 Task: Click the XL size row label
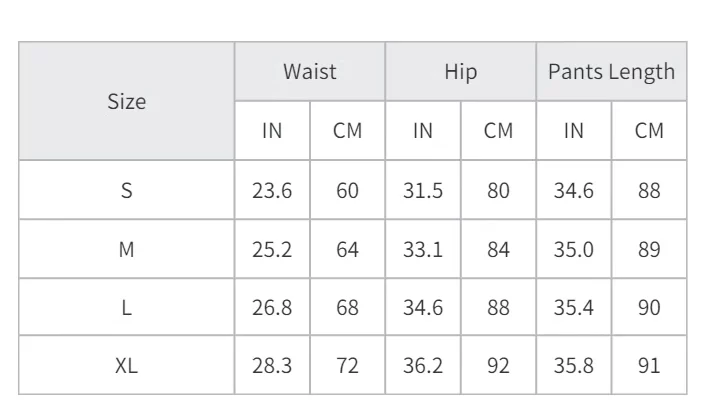[127, 366]
